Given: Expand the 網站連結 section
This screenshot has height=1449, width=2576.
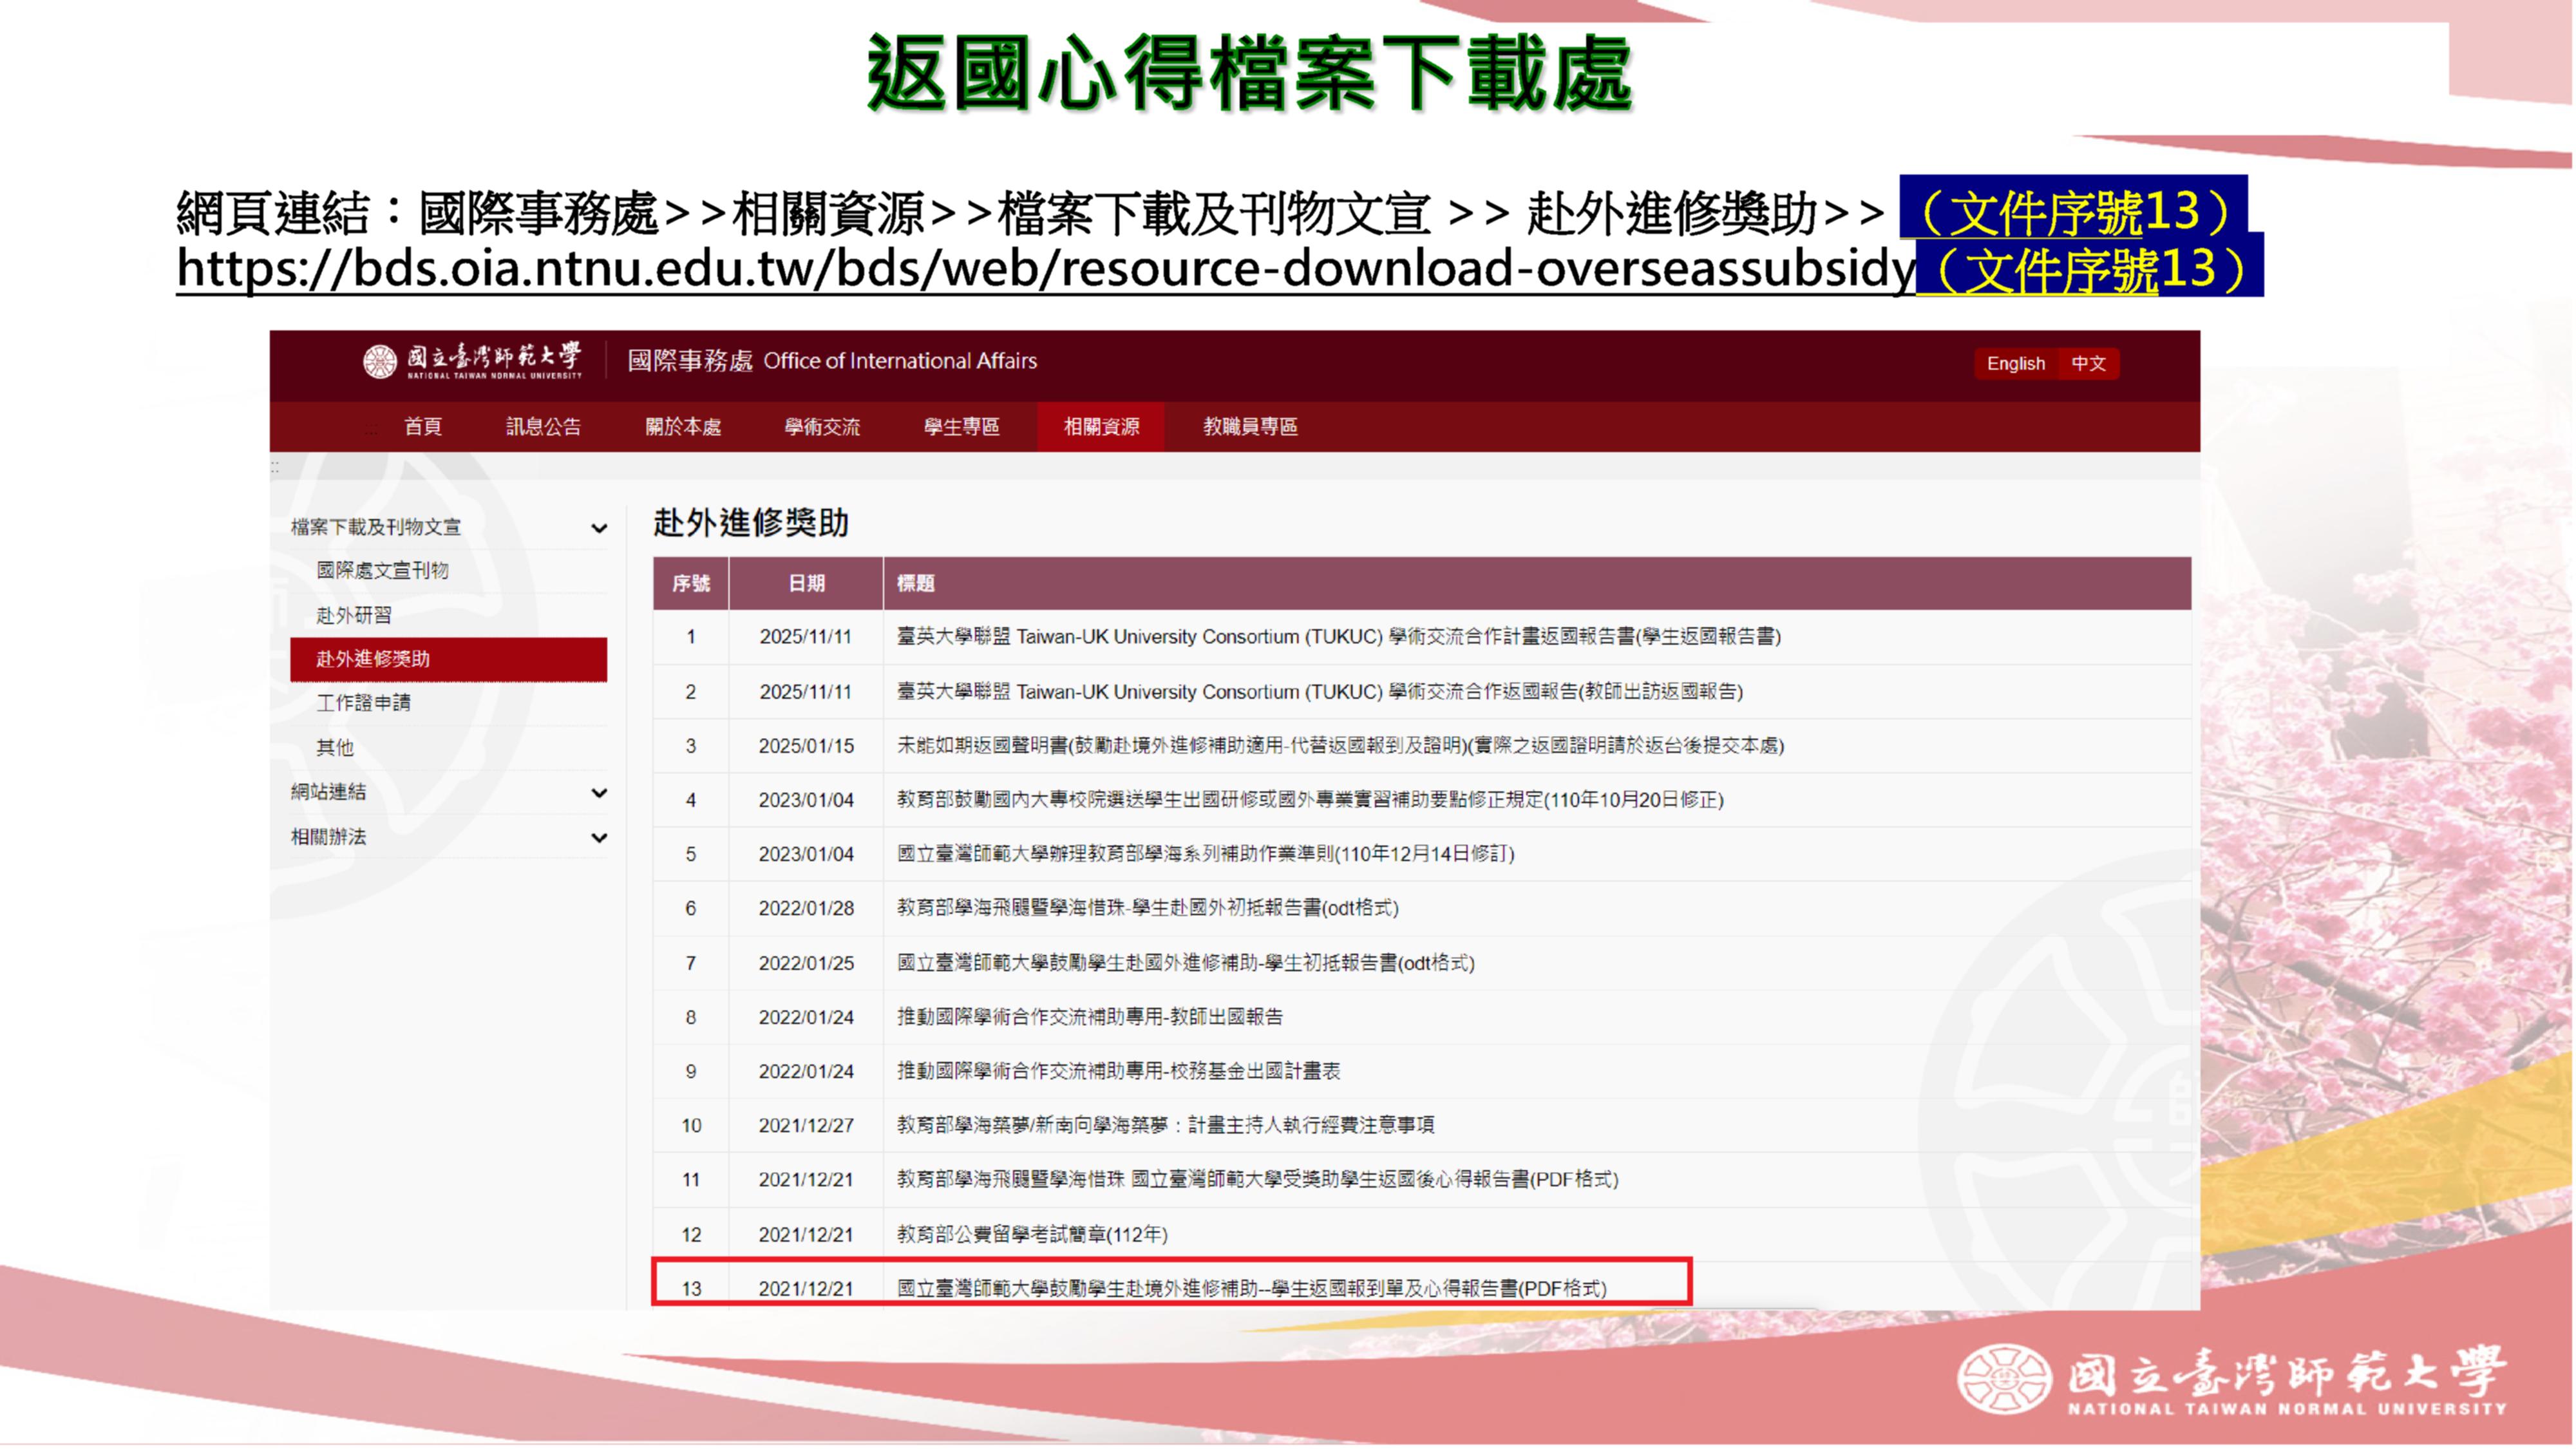Looking at the screenshot, I should click(x=598, y=793).
